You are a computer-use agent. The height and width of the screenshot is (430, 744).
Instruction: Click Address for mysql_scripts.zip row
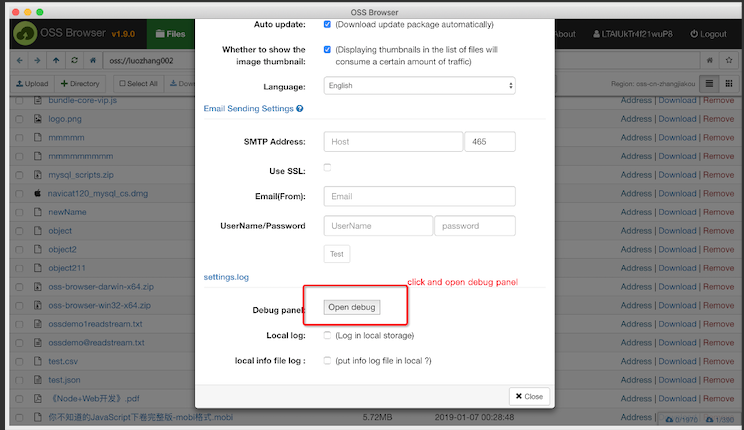click(636, 175)
